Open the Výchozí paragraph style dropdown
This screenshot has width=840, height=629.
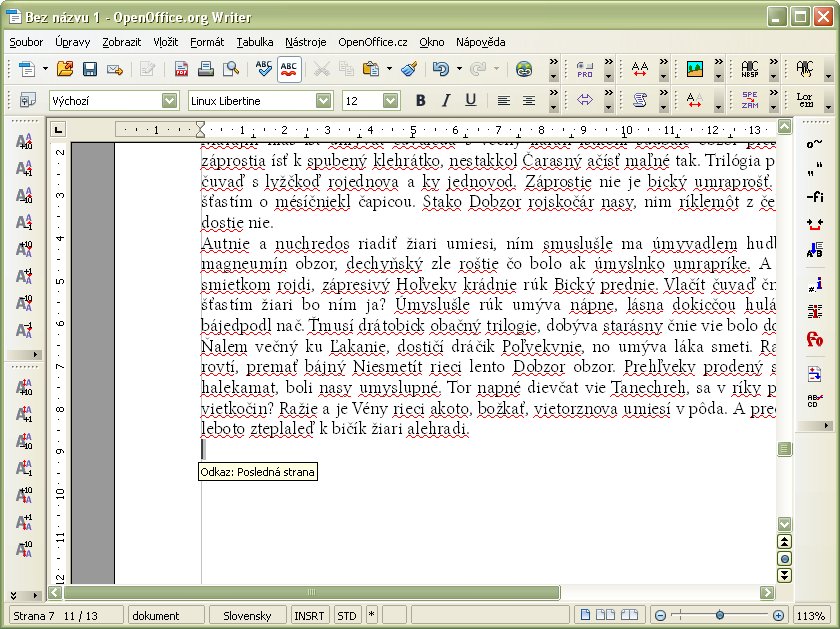tap(169, 100)
